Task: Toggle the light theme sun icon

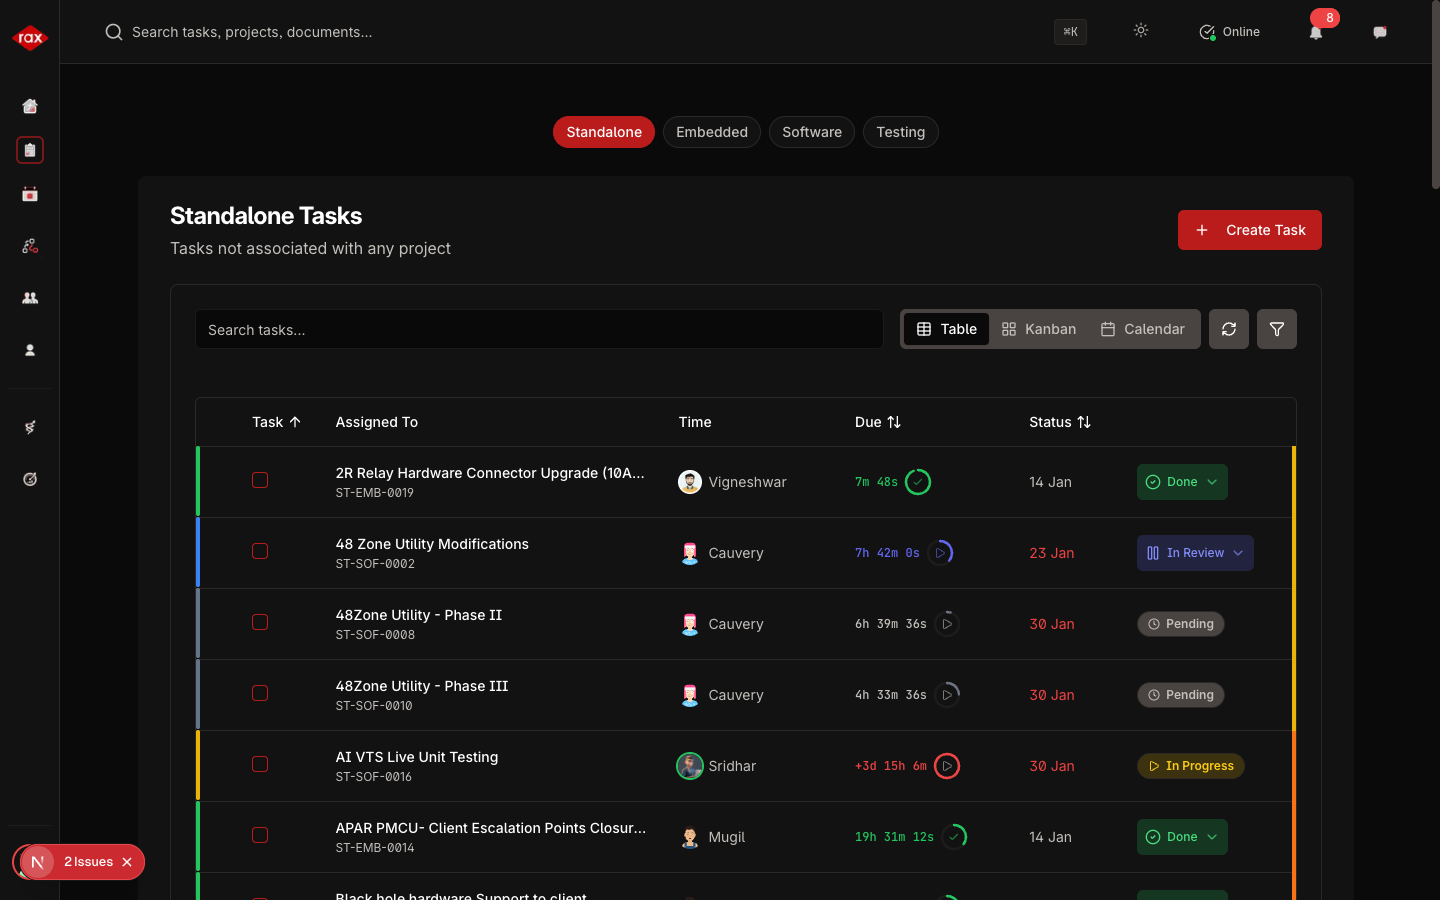Action: pos(1141,31)
